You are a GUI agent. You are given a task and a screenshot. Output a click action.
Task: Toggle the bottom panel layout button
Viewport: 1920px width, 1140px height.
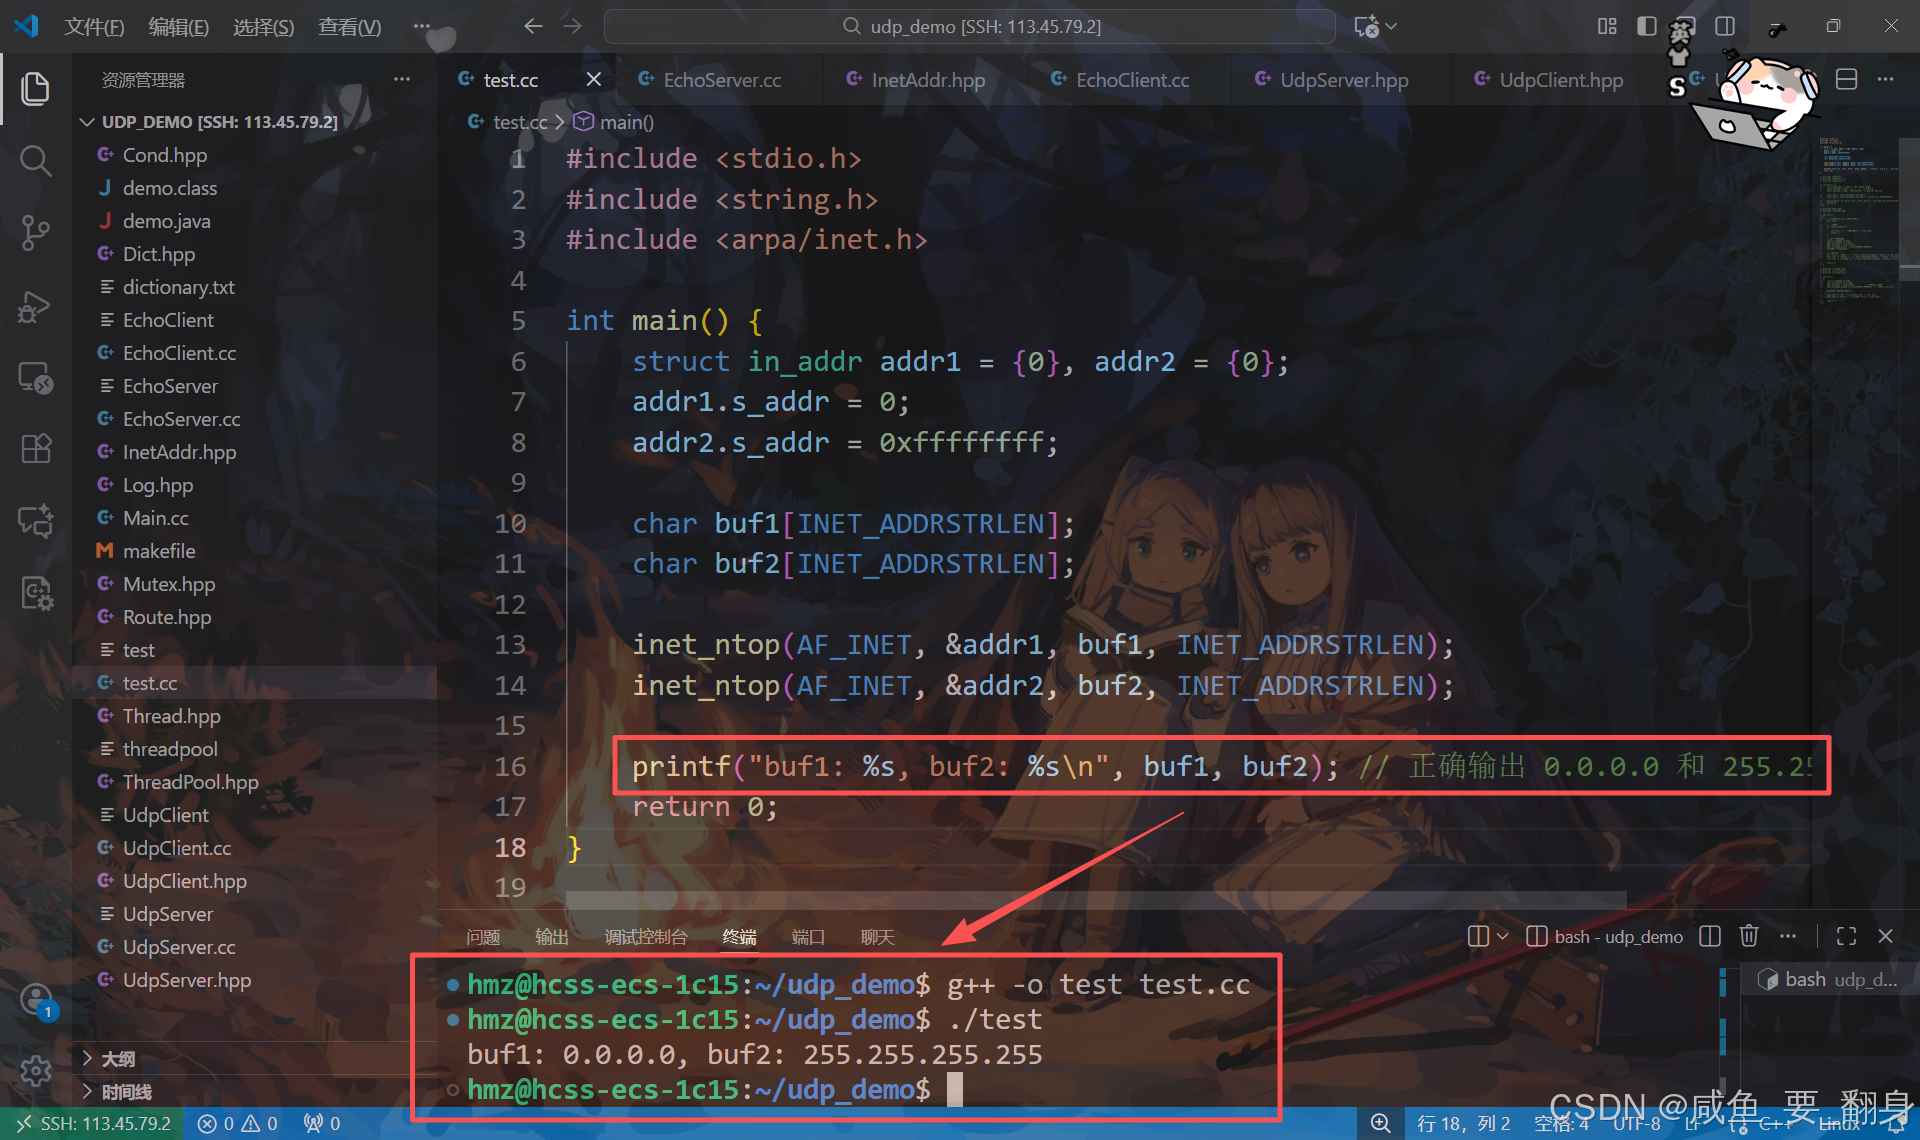[1686, 26]
